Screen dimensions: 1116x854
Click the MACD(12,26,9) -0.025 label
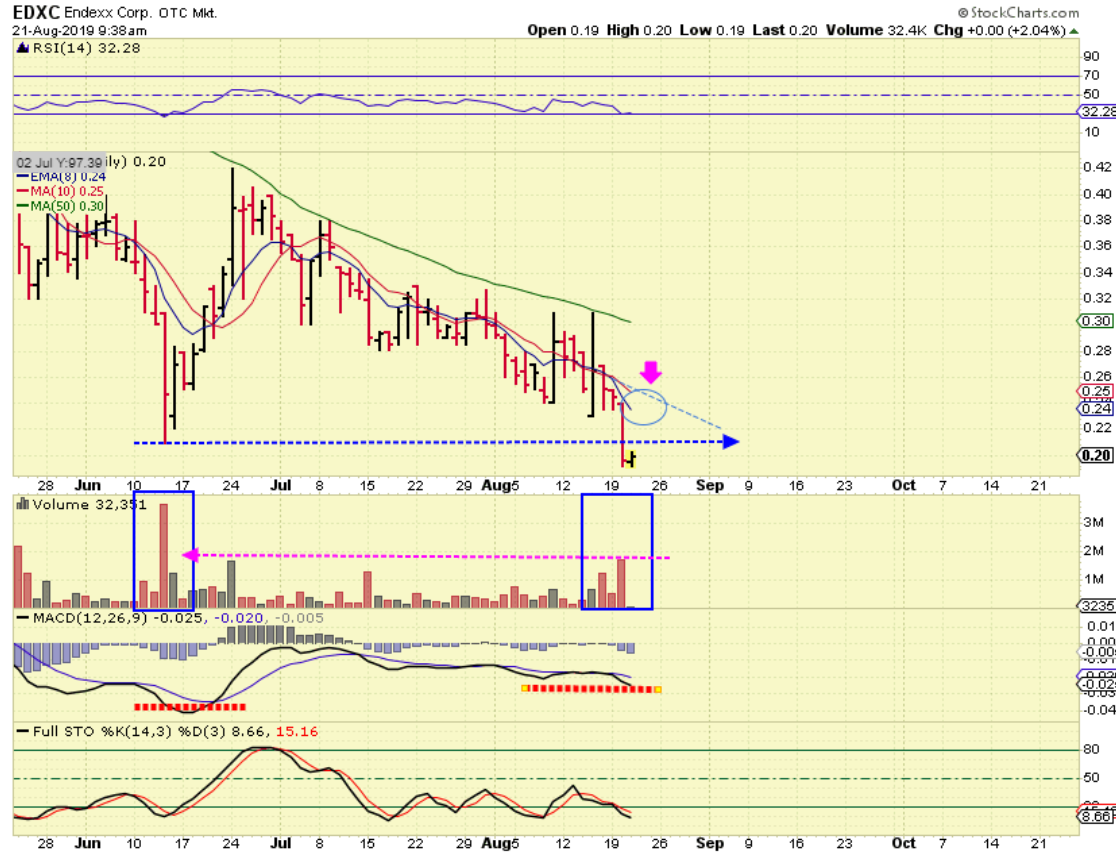(118, 618)
